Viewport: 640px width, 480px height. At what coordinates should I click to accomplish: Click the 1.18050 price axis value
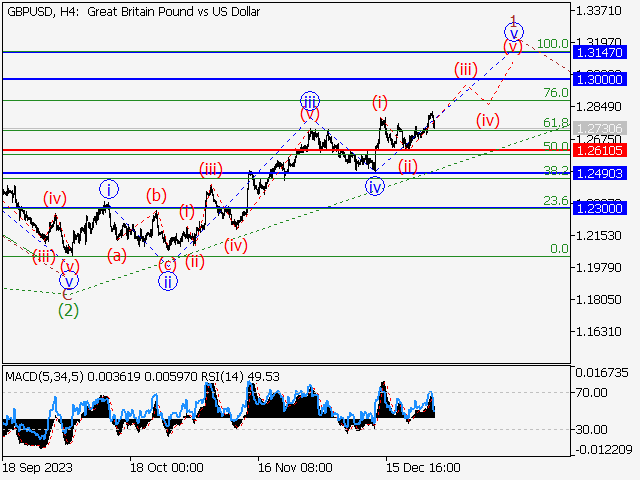pyautogui.click(x=598, y=300)
